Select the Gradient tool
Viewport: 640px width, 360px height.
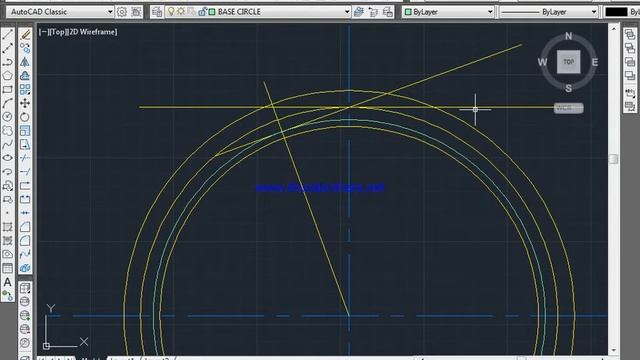click(7, 240)
